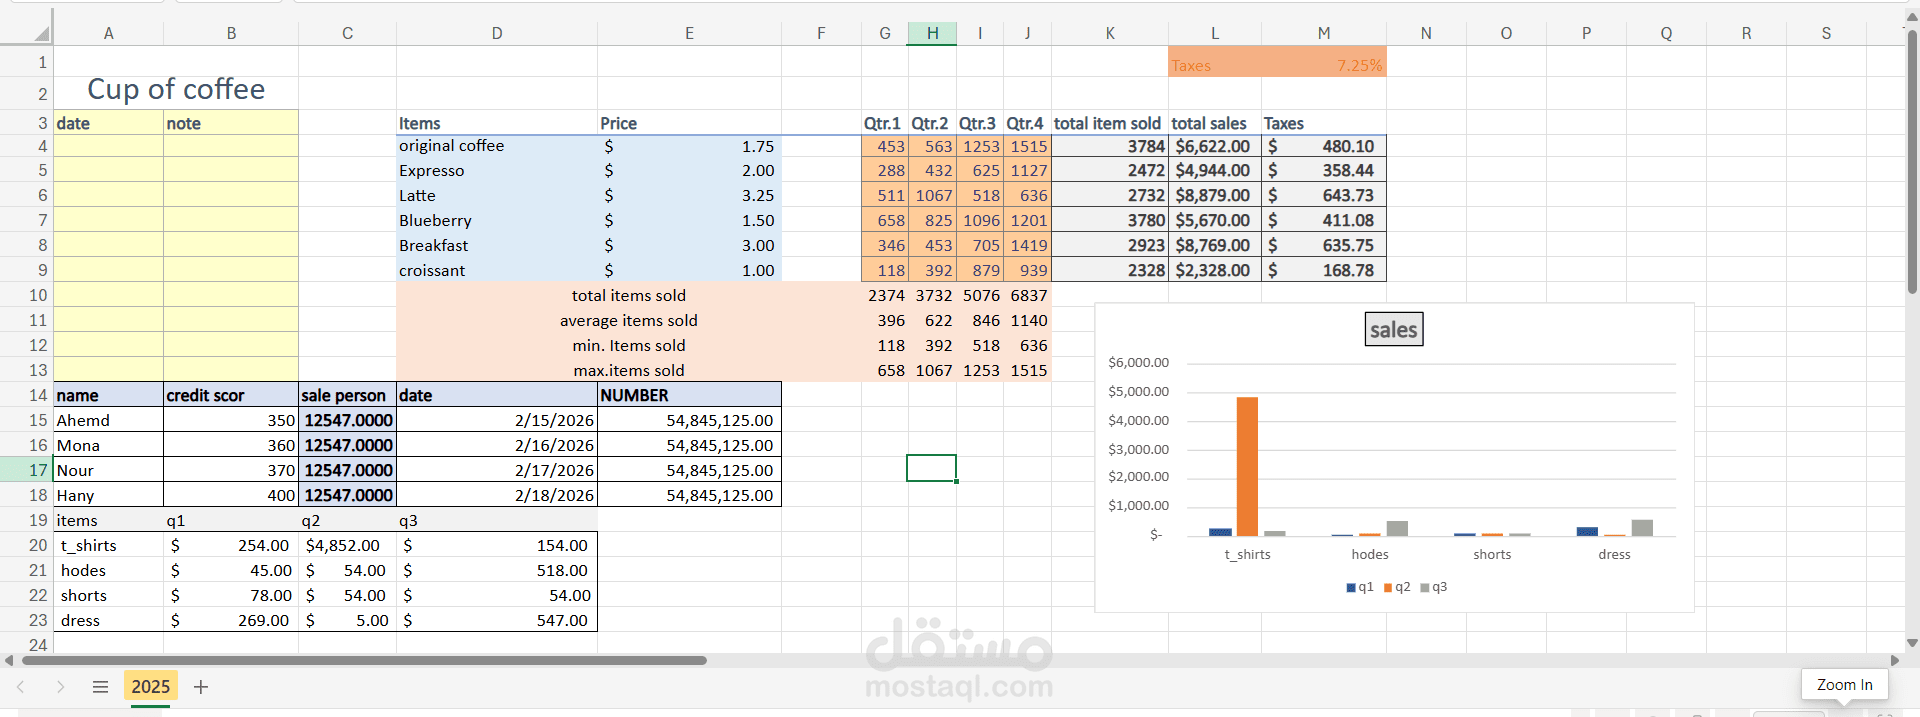Click the 'Hany' name cell
The height and width of the screenshot is (717, 1920).
[x=108, y=495]
